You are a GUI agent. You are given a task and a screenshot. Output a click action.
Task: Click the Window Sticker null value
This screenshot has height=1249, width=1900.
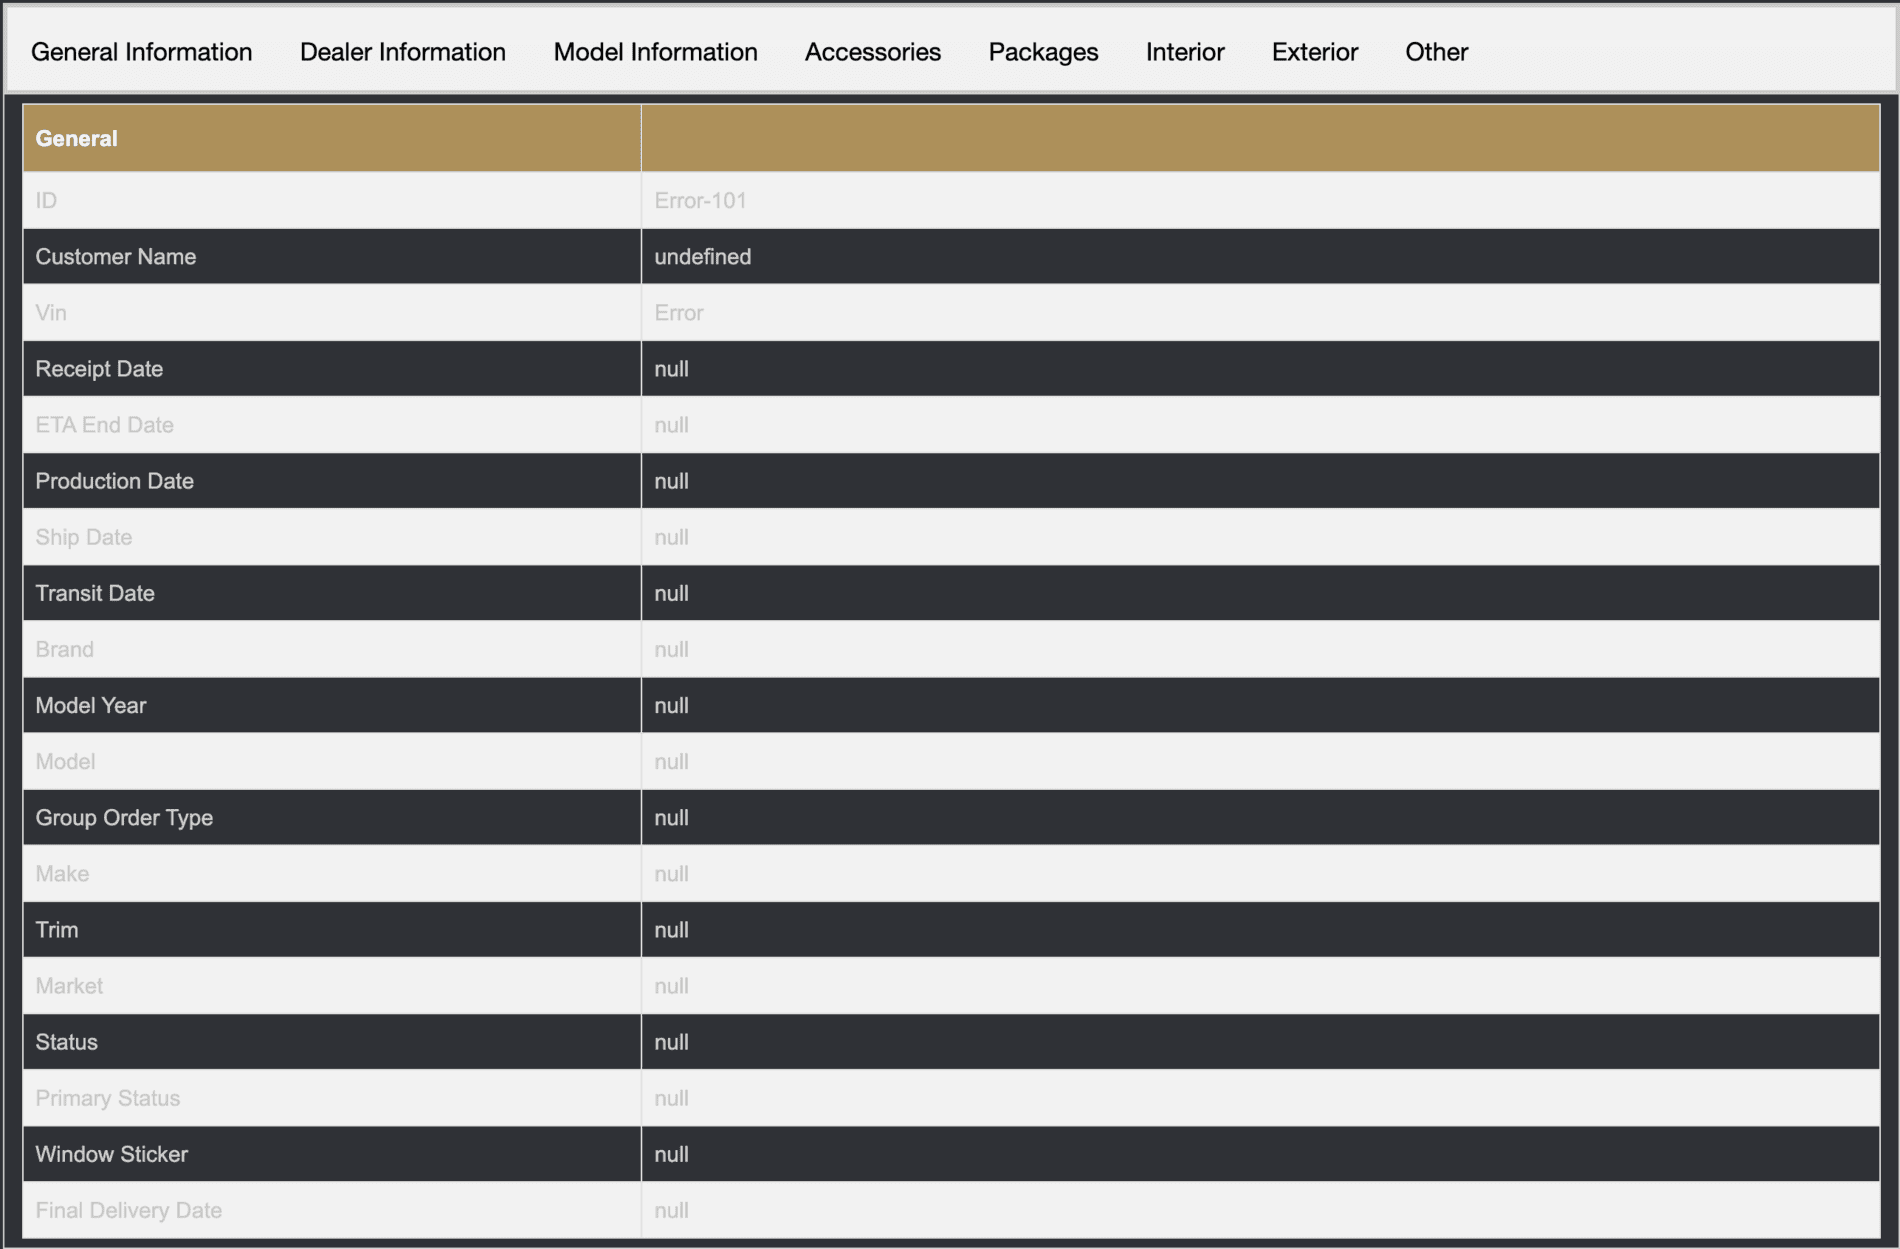(x=671, y=1153)
